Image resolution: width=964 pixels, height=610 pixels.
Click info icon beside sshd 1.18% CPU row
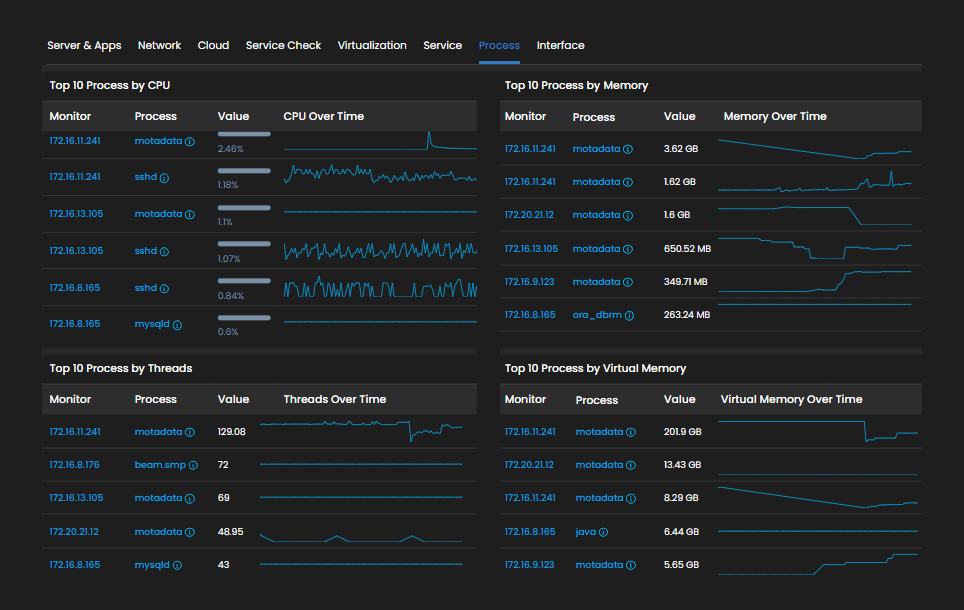[x=164, y=178]
